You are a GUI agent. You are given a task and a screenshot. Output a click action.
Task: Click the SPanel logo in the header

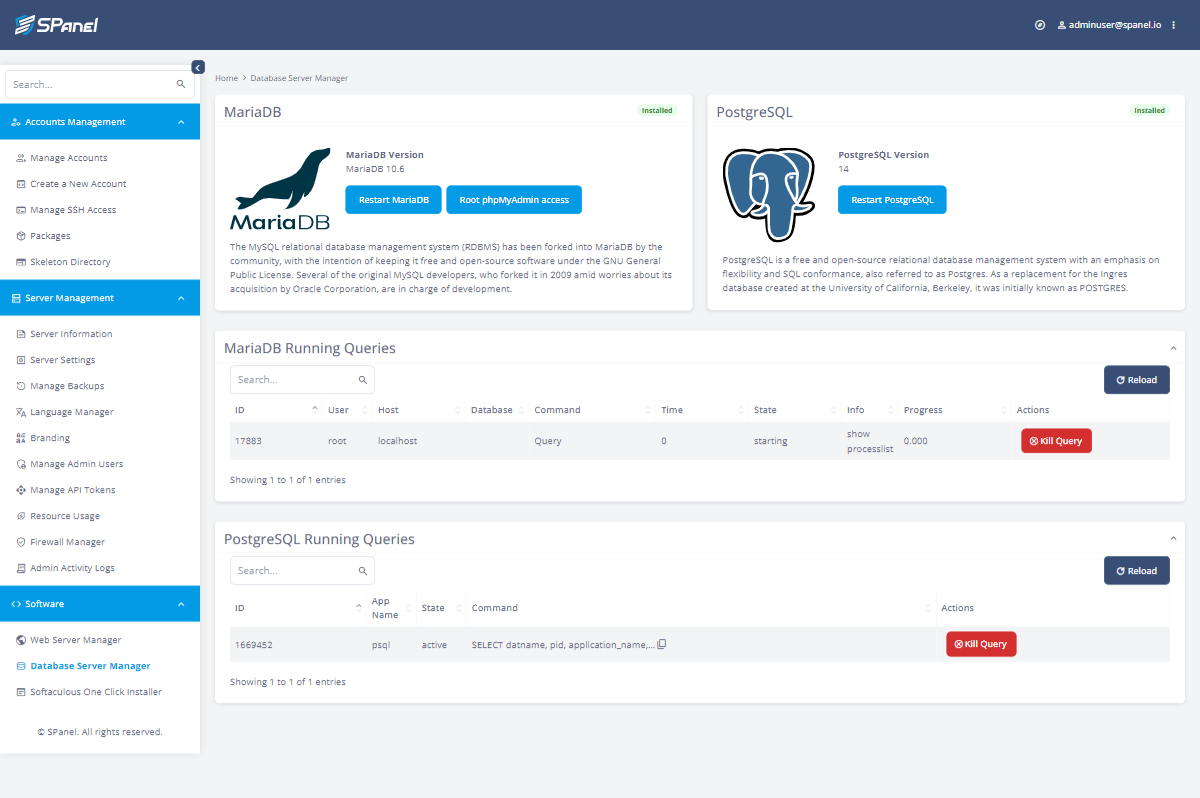point(54,24)
